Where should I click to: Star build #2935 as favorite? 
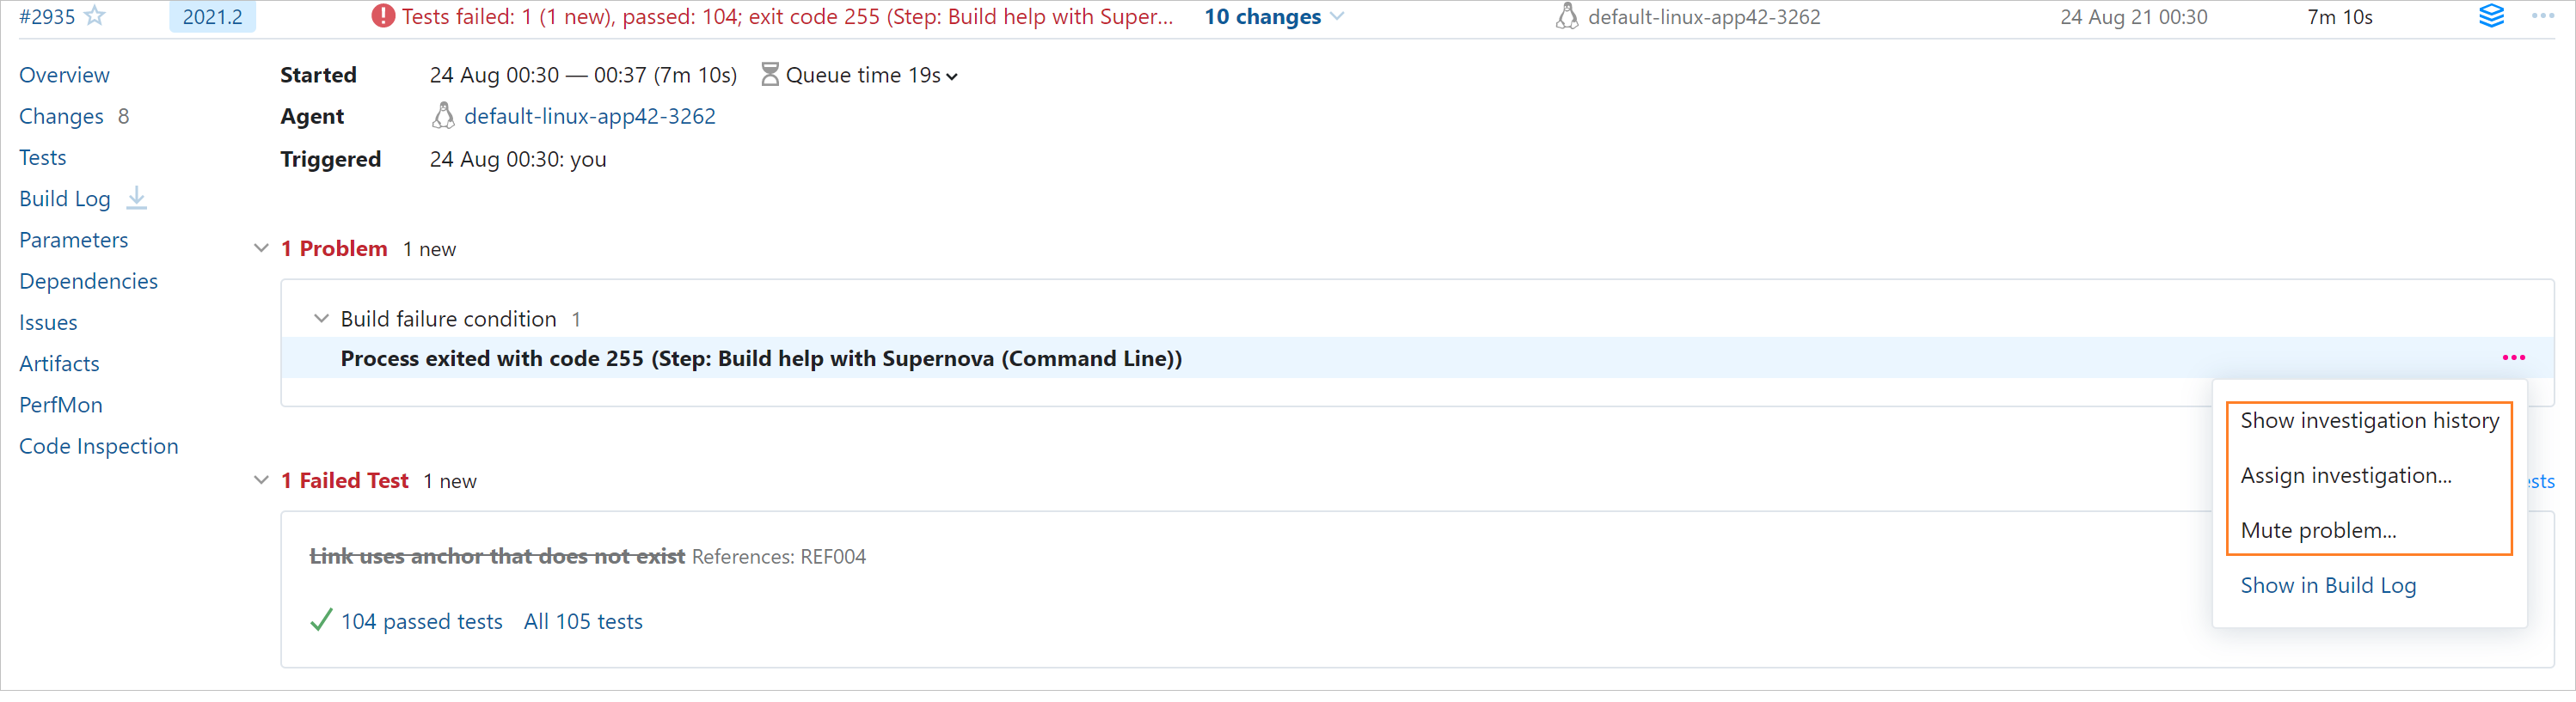[x=95, y=16]
